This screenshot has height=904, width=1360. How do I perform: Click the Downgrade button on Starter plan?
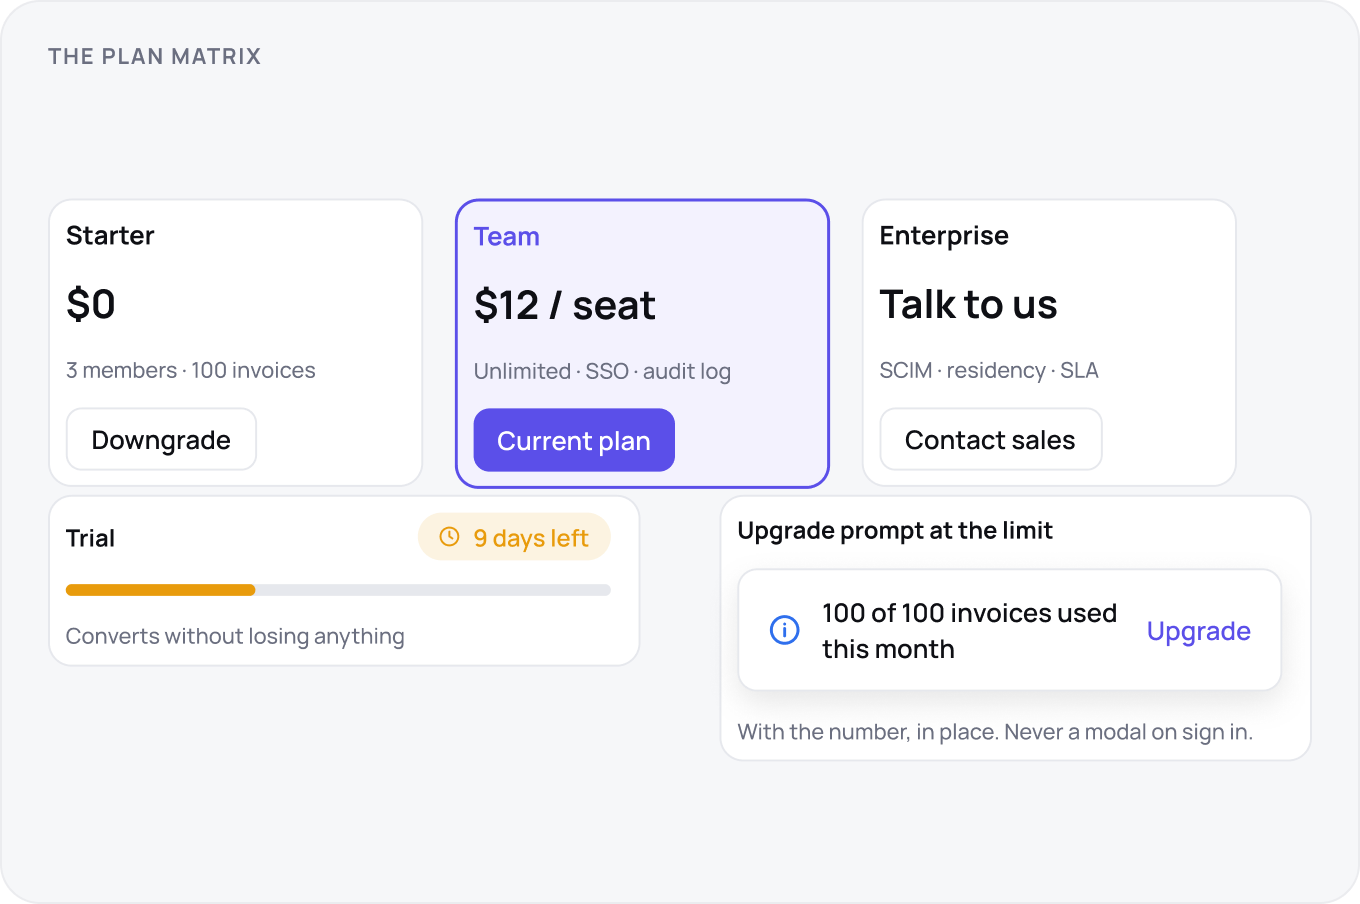pyautogui.click(x=161, y=439)
